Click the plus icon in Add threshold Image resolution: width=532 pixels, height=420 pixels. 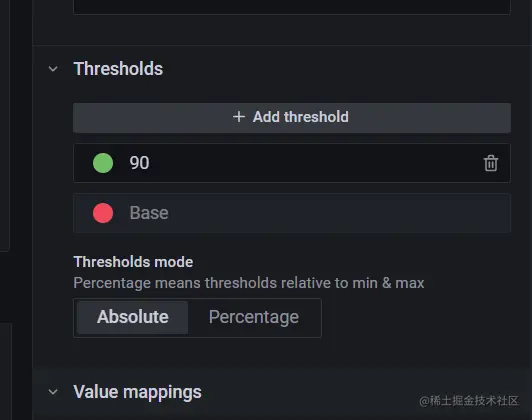tap(239, 117)
